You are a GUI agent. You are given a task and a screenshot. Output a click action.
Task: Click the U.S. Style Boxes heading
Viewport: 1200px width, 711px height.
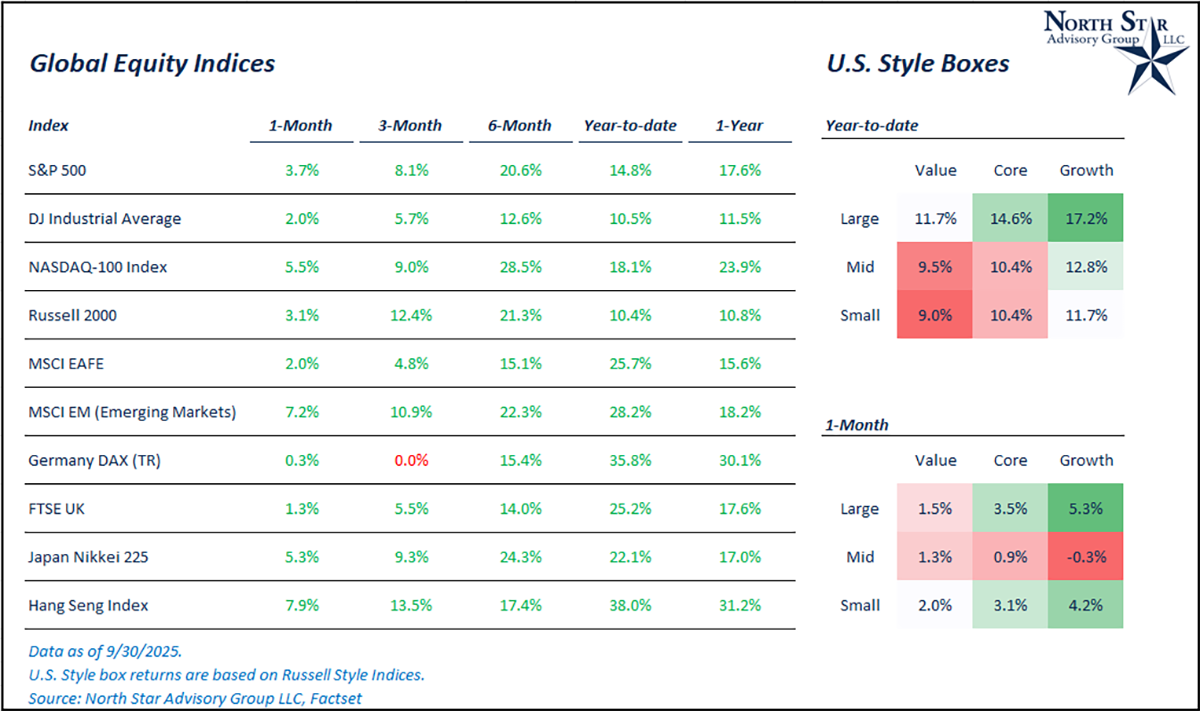(917, 64)
